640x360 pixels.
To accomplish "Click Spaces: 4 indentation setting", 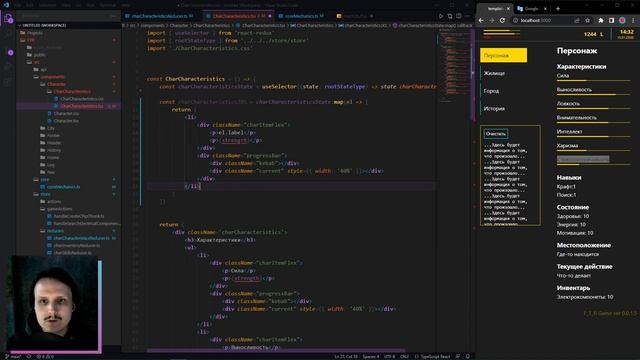I will pyautogui.click(x=371, y=356).
